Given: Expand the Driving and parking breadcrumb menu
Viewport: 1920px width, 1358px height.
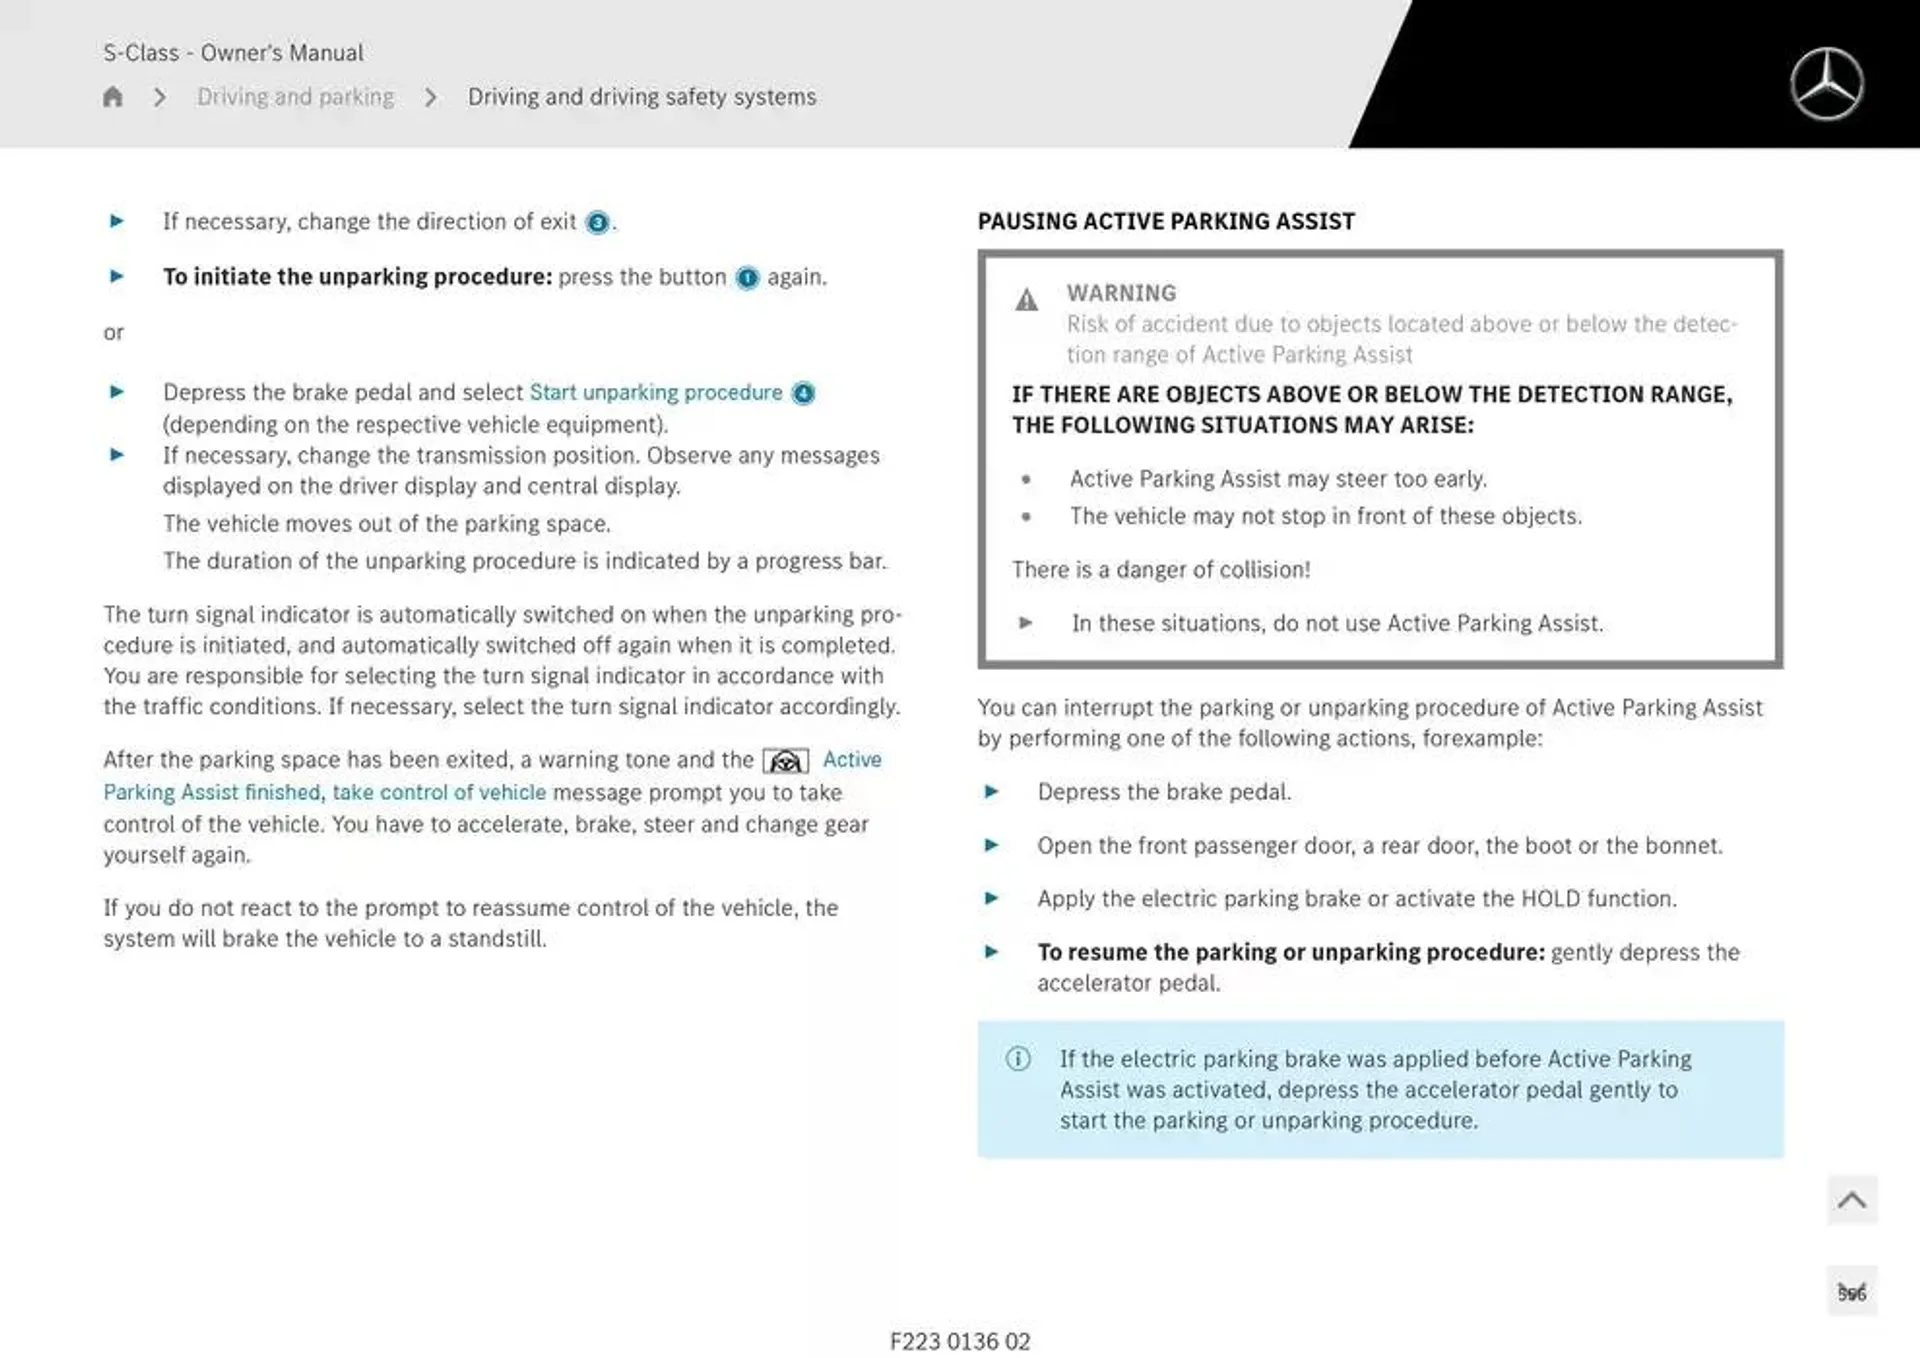Looking at the screenshot, I should [294, 96].
